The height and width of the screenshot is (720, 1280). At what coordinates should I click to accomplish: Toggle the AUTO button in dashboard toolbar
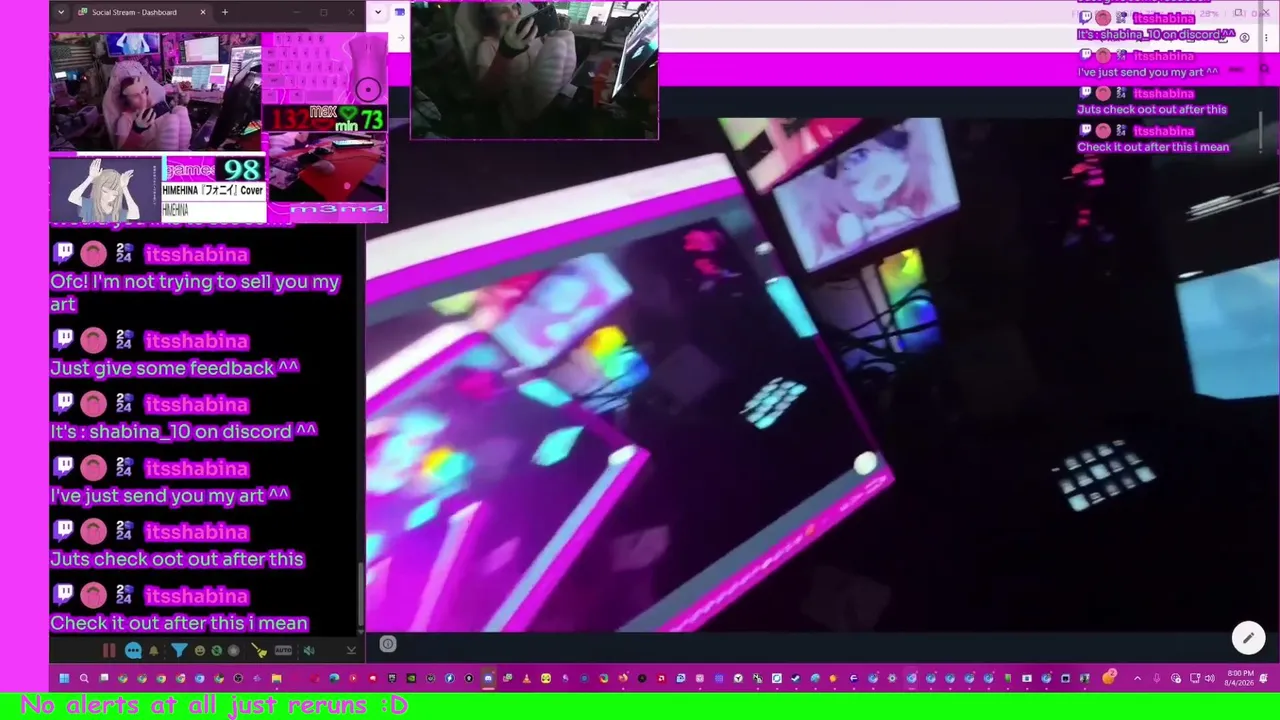tap(283, 651)
